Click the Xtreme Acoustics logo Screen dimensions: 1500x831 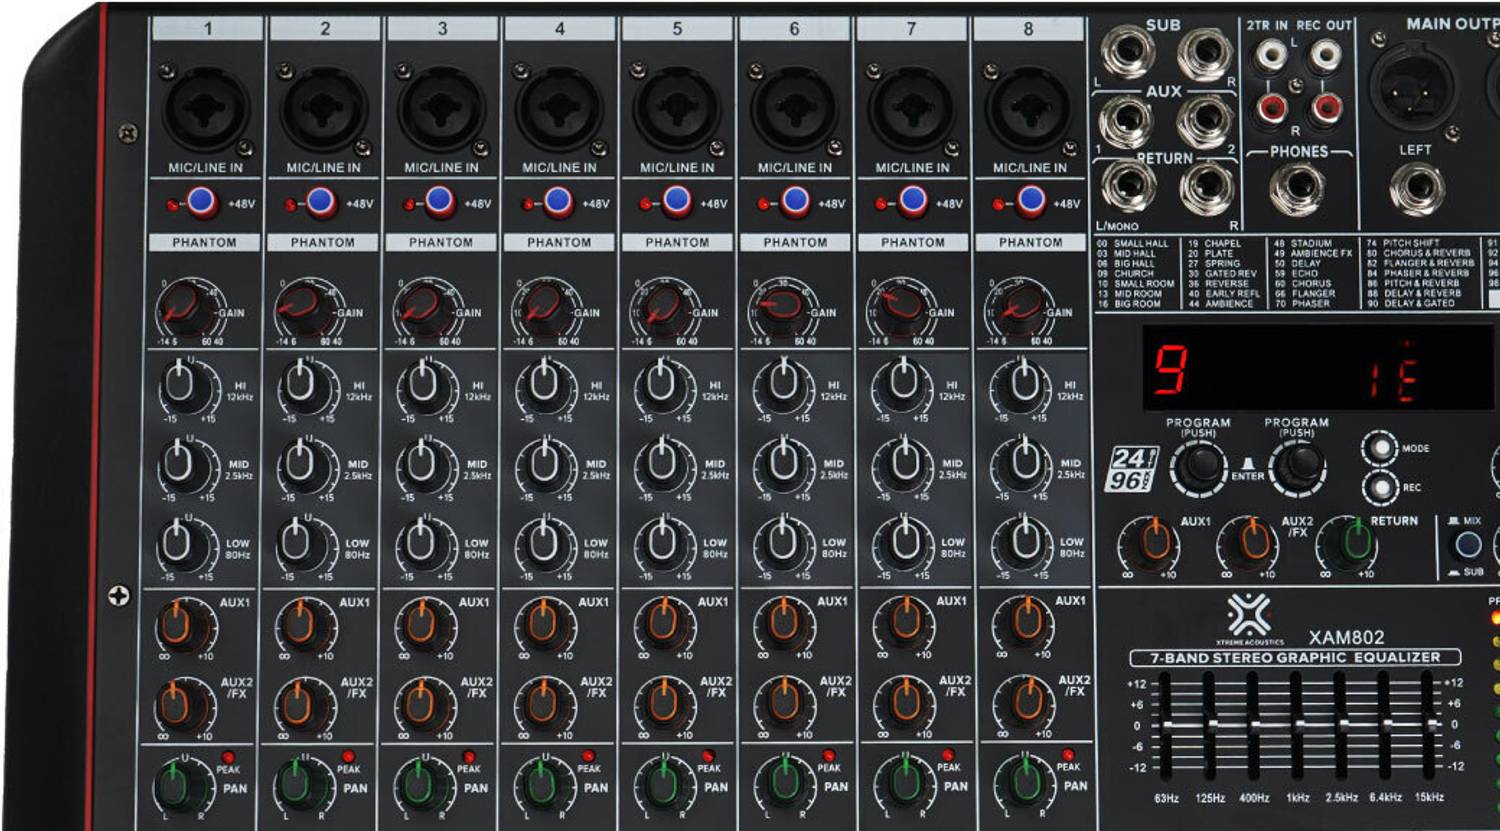(x=1249, y=620)
